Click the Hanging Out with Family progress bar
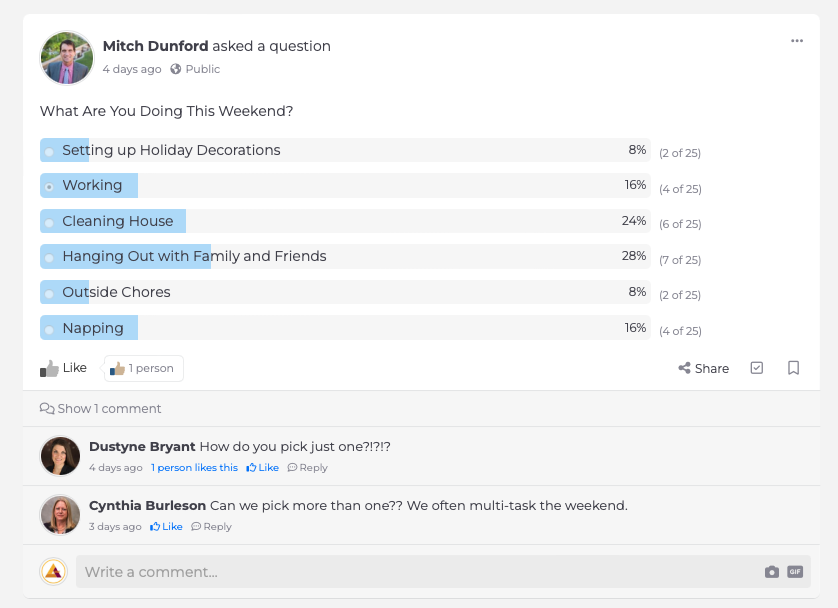Viewport: 838px width, 608px height. [x=345, y=256]
